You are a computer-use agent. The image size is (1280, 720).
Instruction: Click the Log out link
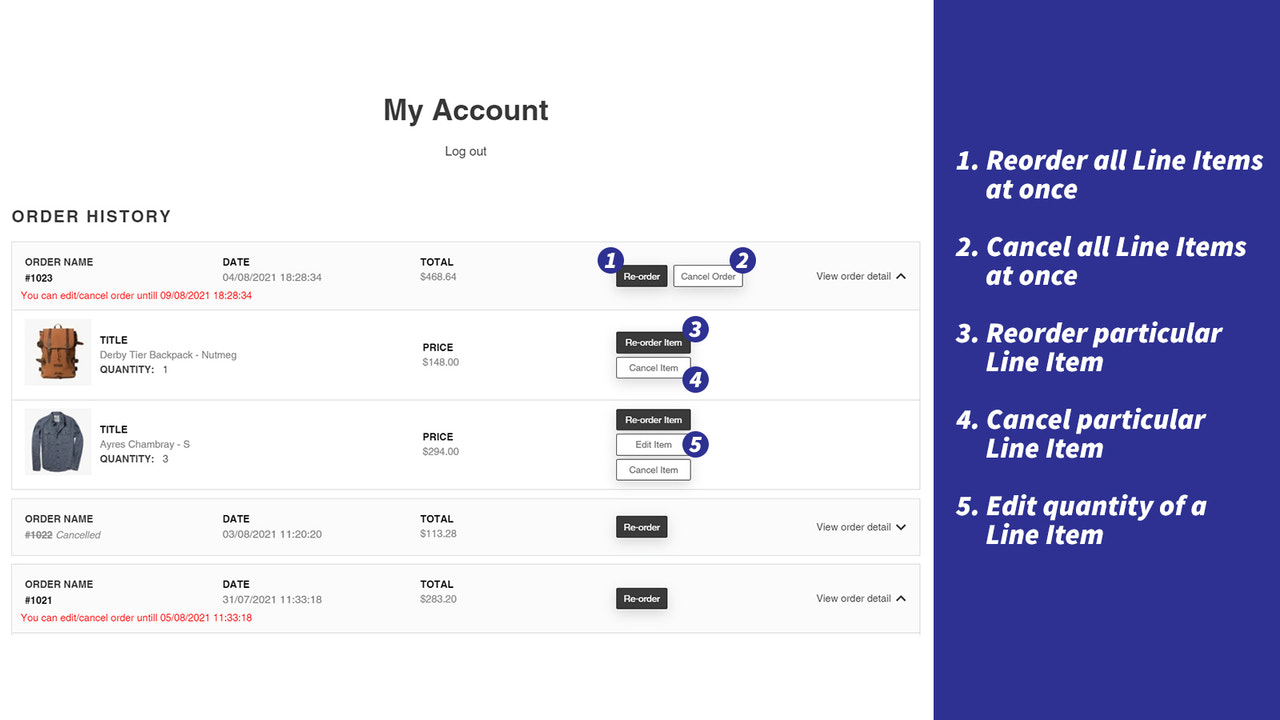[465, 151]
